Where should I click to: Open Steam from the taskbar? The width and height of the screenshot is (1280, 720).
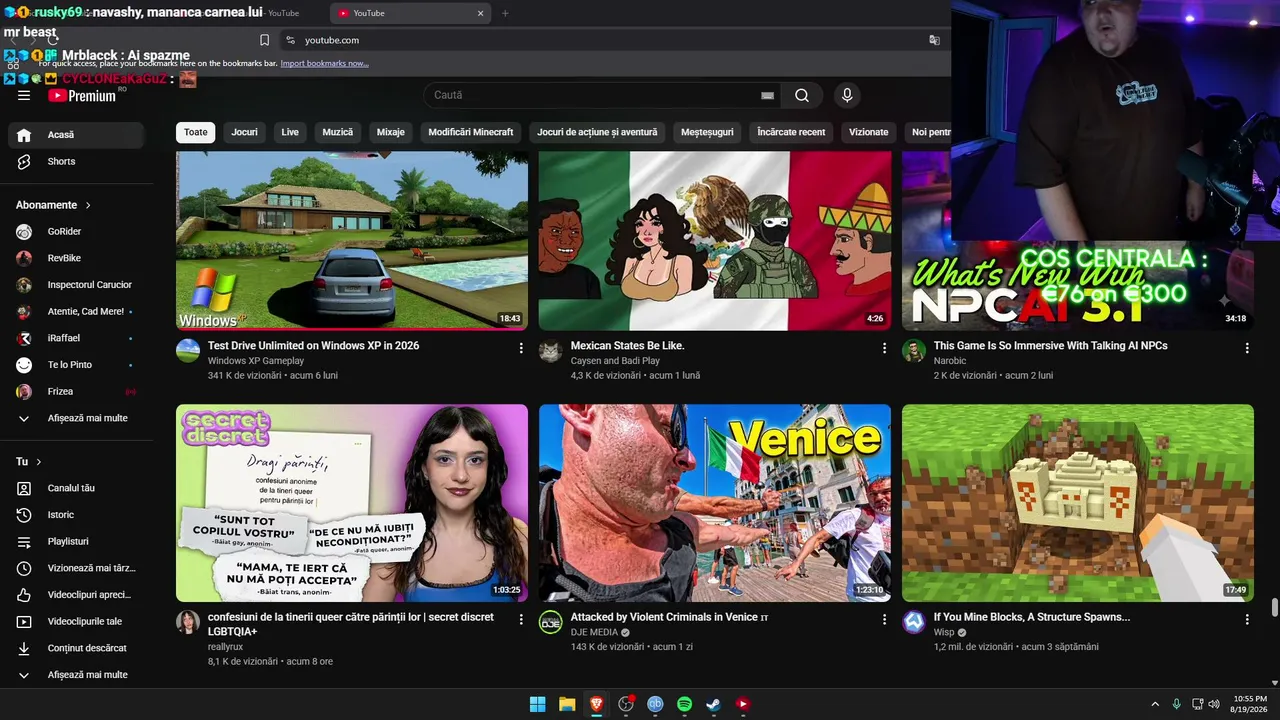[x=713, y=704]
